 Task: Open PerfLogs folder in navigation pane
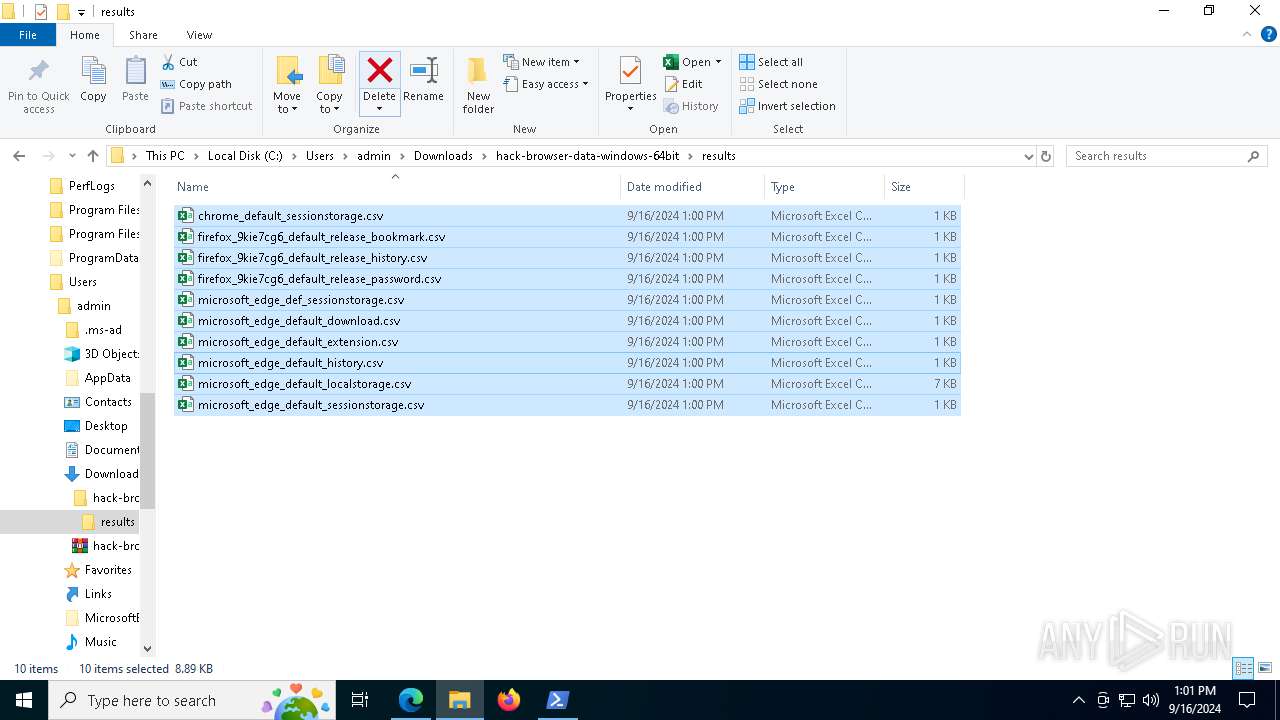tap(91, 186)
